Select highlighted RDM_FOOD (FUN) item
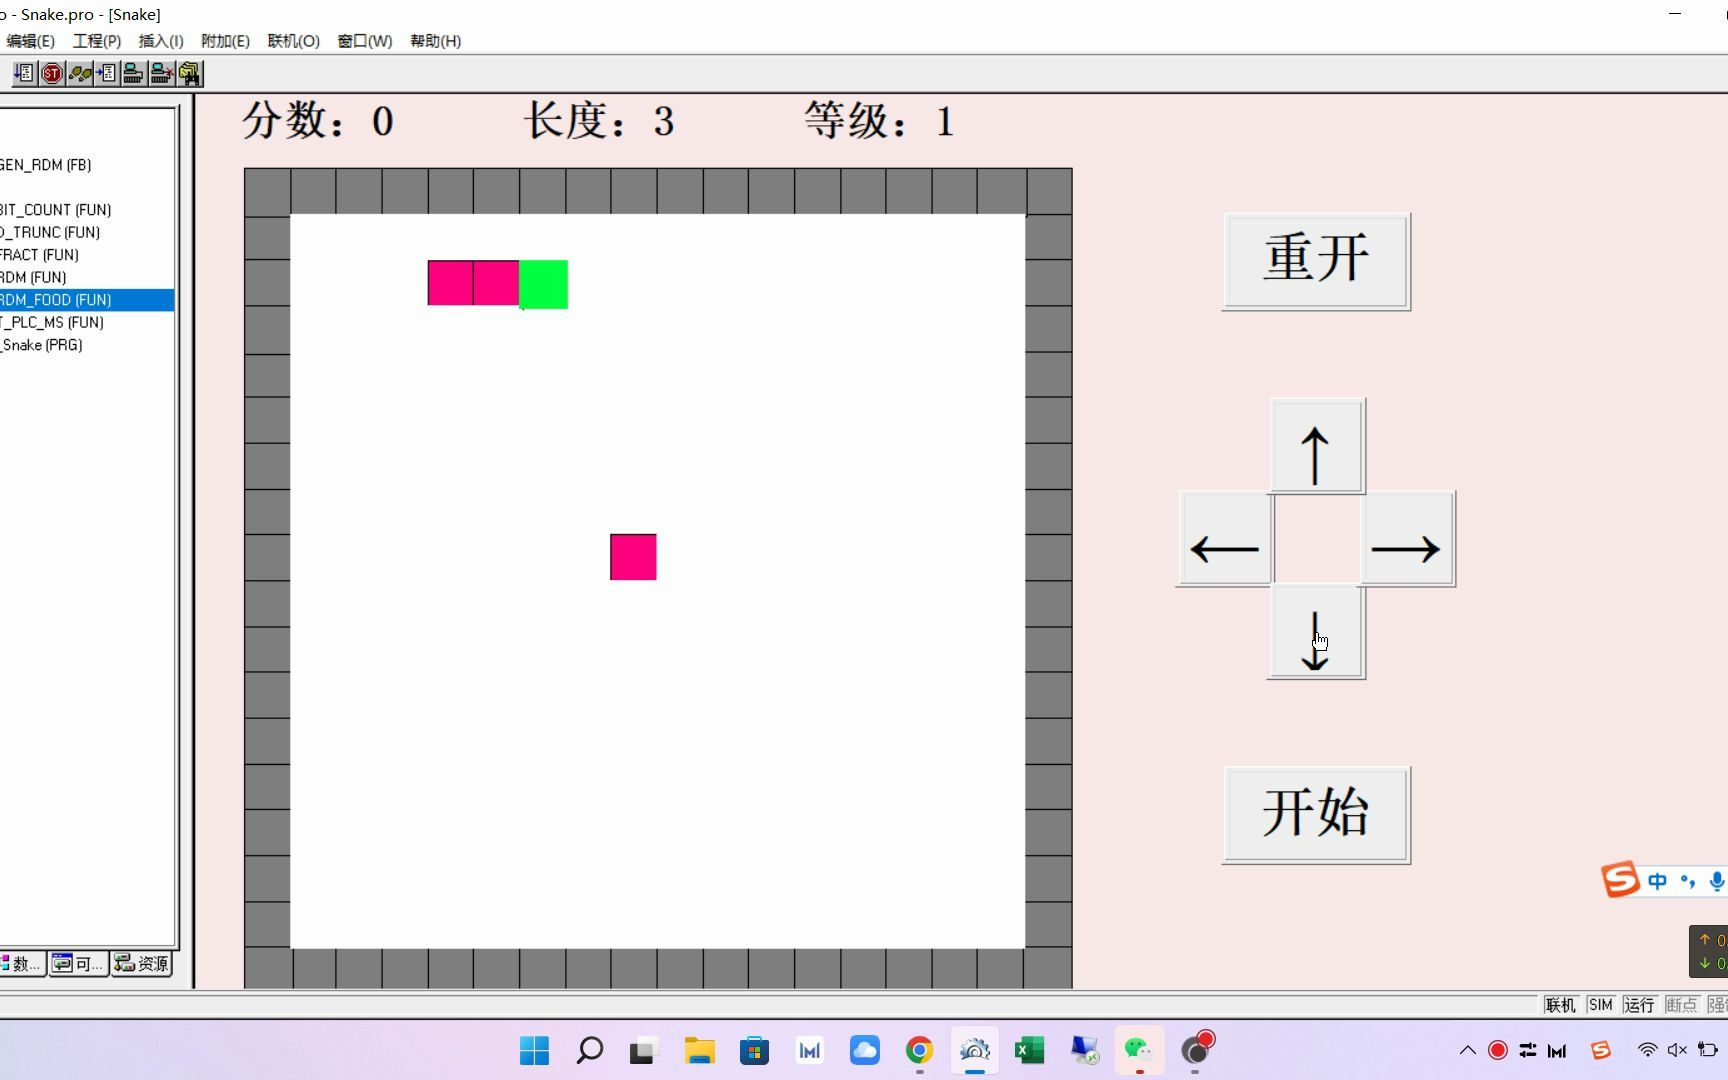This screenshot has height=1080, width=1728. pos(87,300)
